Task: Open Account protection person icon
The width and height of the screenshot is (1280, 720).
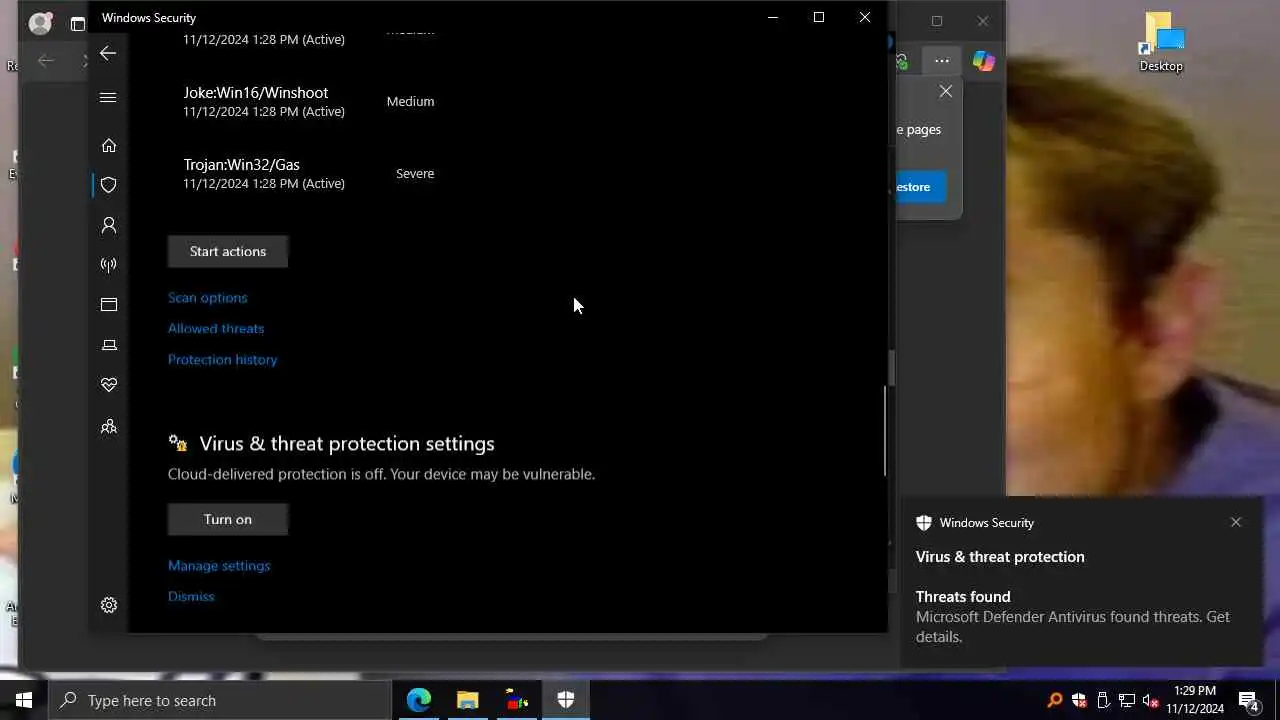Action: [109, 225]
